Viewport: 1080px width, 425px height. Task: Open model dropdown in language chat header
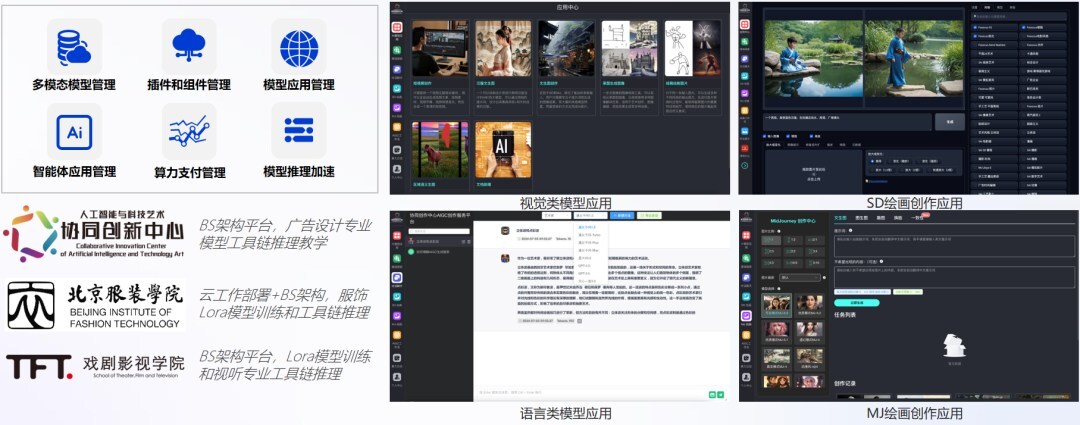click(590, 215)
